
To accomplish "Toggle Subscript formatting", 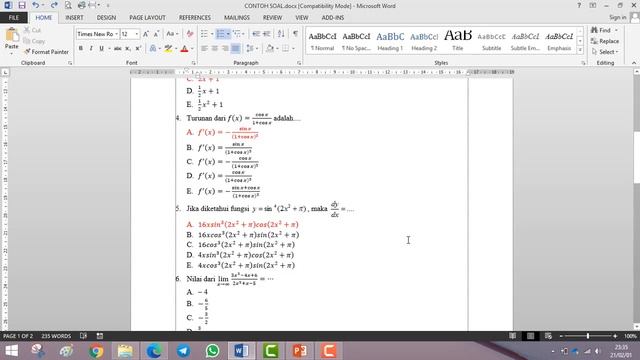I will 128,49.
